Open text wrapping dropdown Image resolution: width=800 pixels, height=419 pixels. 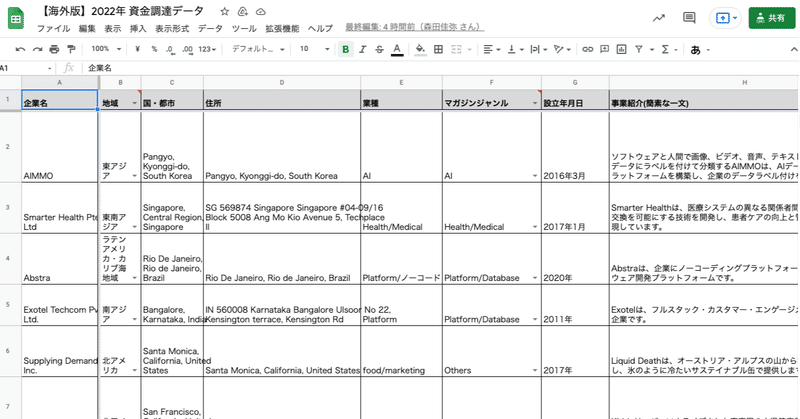point(539,50)
